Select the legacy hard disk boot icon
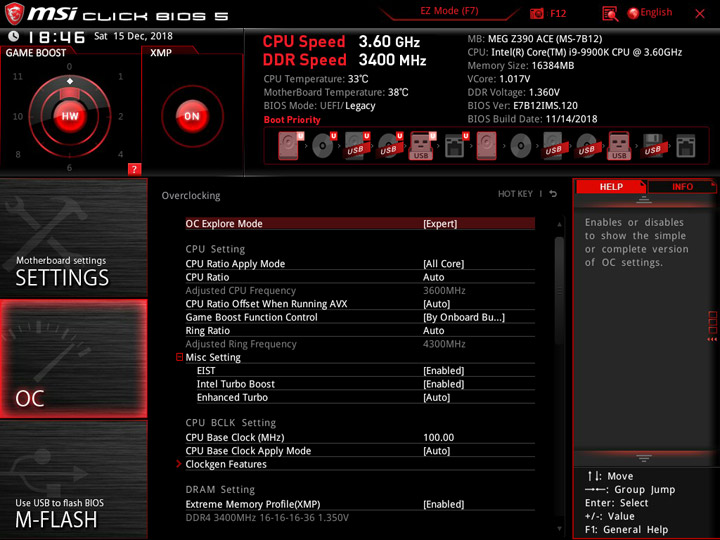Viewport: 720px width, 540px height. point(486,146)
